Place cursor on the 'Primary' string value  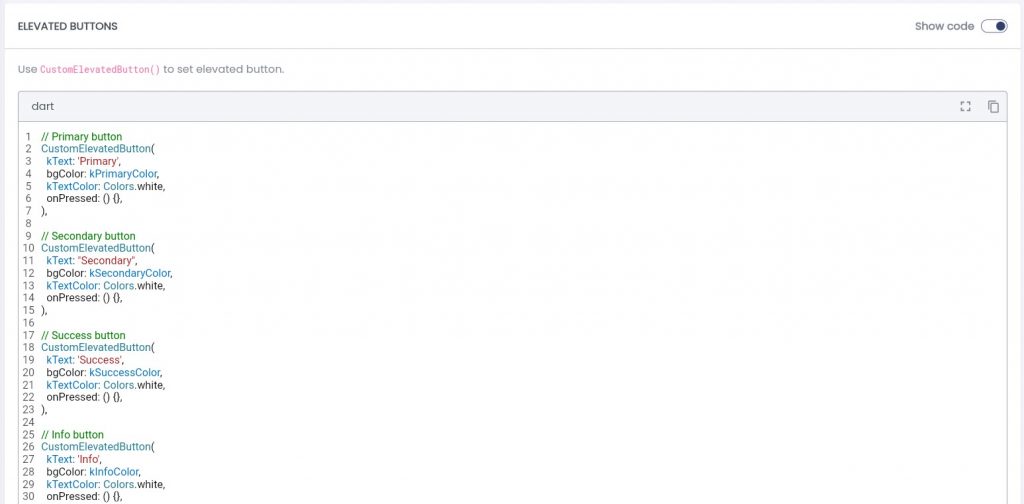(99, 161)
